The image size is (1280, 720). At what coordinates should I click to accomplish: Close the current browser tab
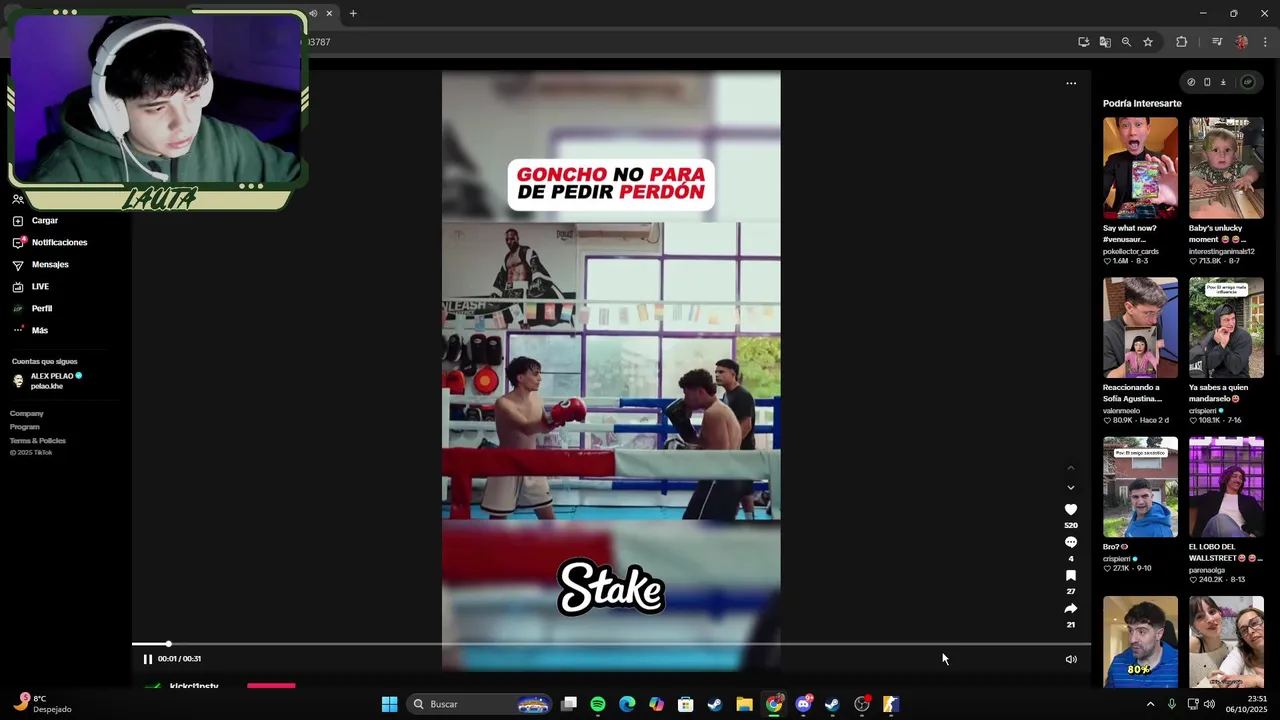coord(329,13)
